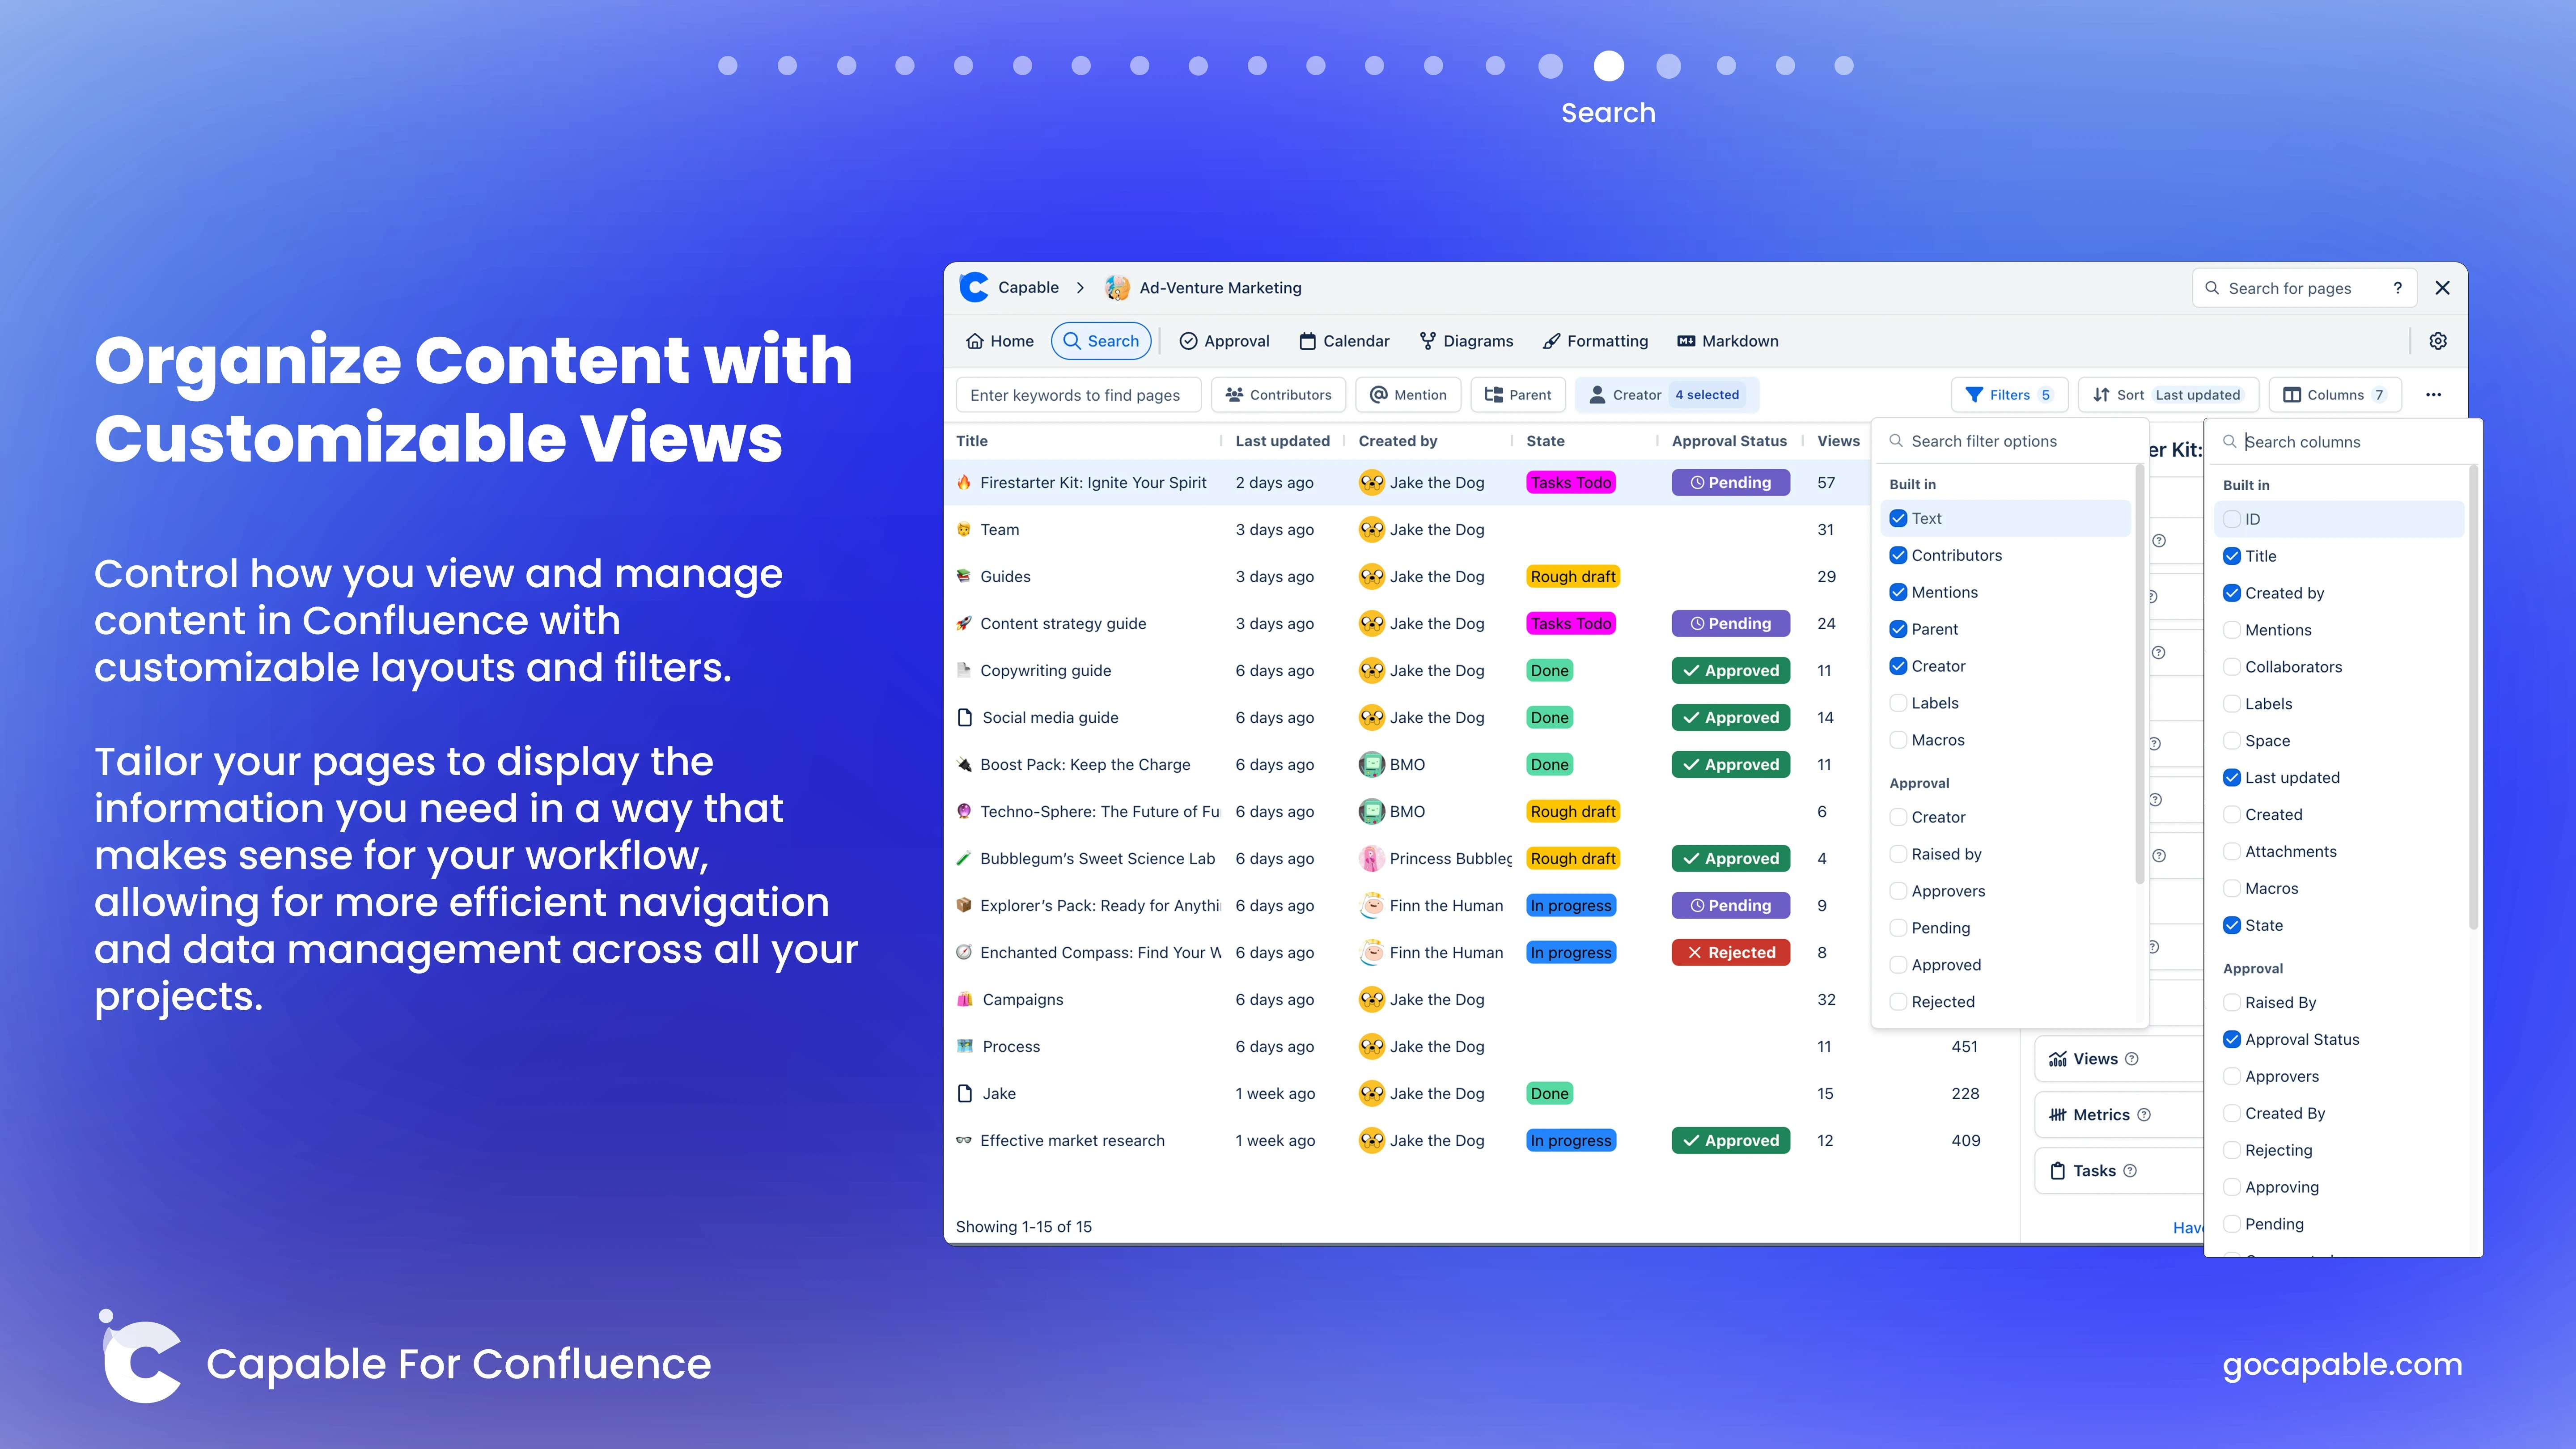This screenshot has height=1449, width=2576.
Task: Enable the Labels filter option
Action: [1898, 703]
